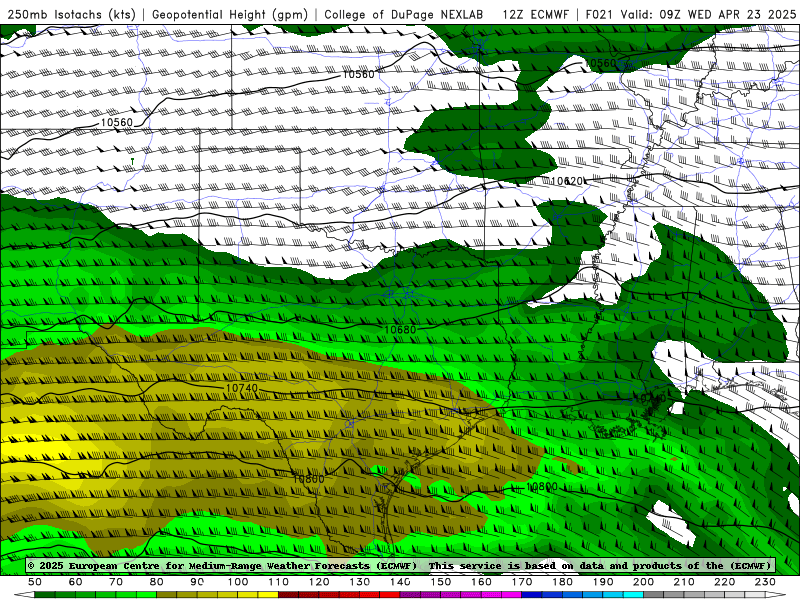The height and width of the screenshot is (600, 800).
Task: Click the legend value 120
Action: click(319, 582)
